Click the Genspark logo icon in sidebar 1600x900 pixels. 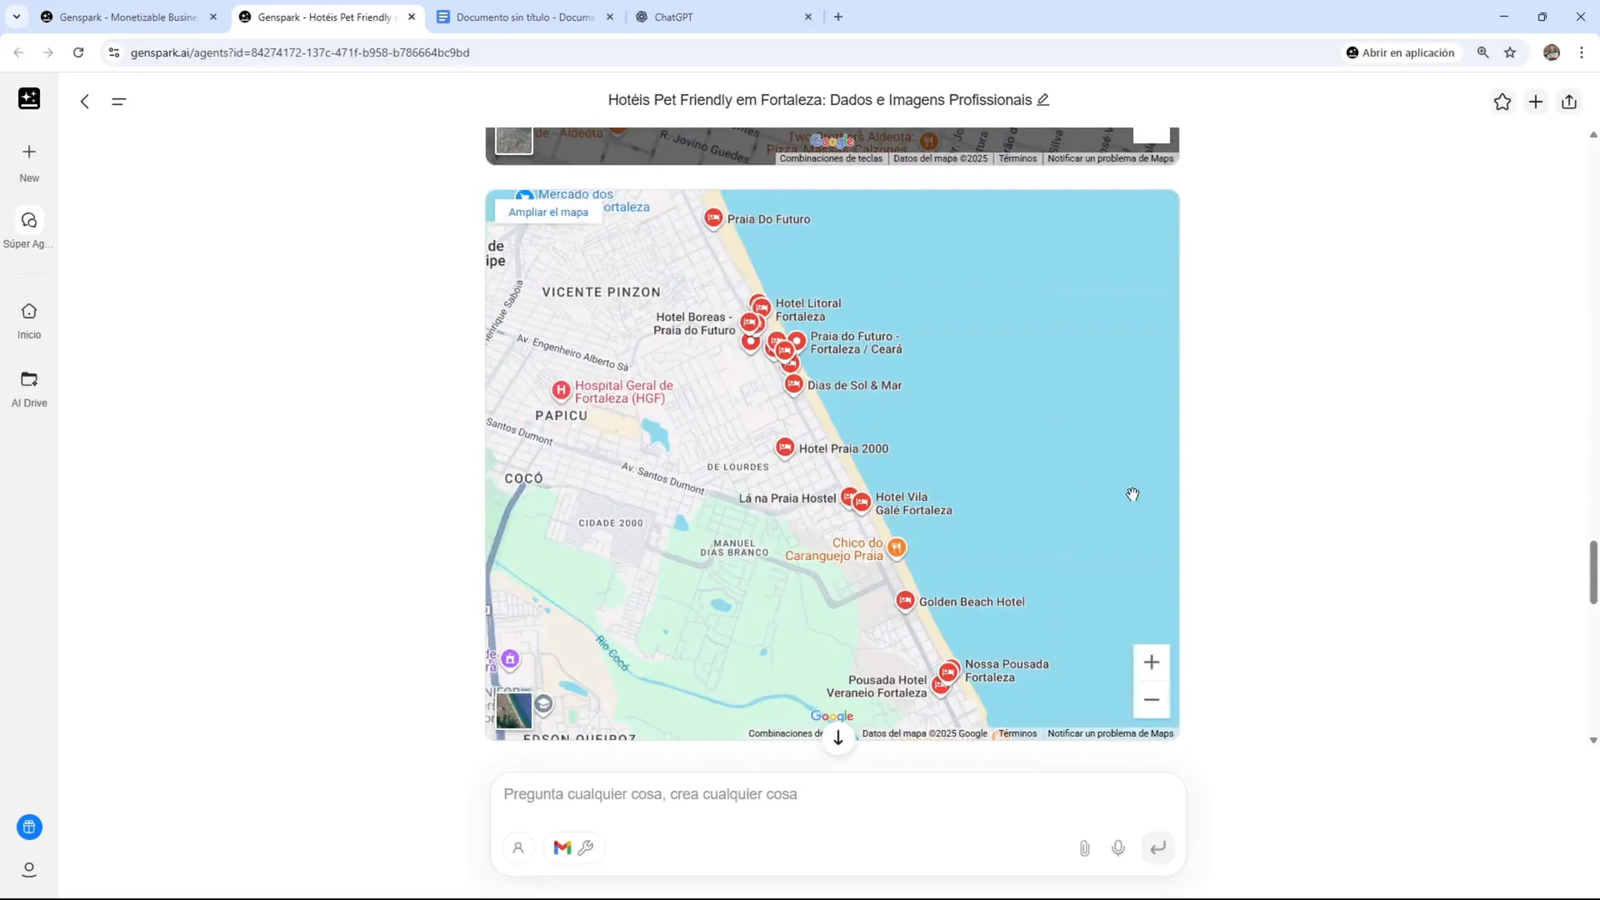coord(29,98)
